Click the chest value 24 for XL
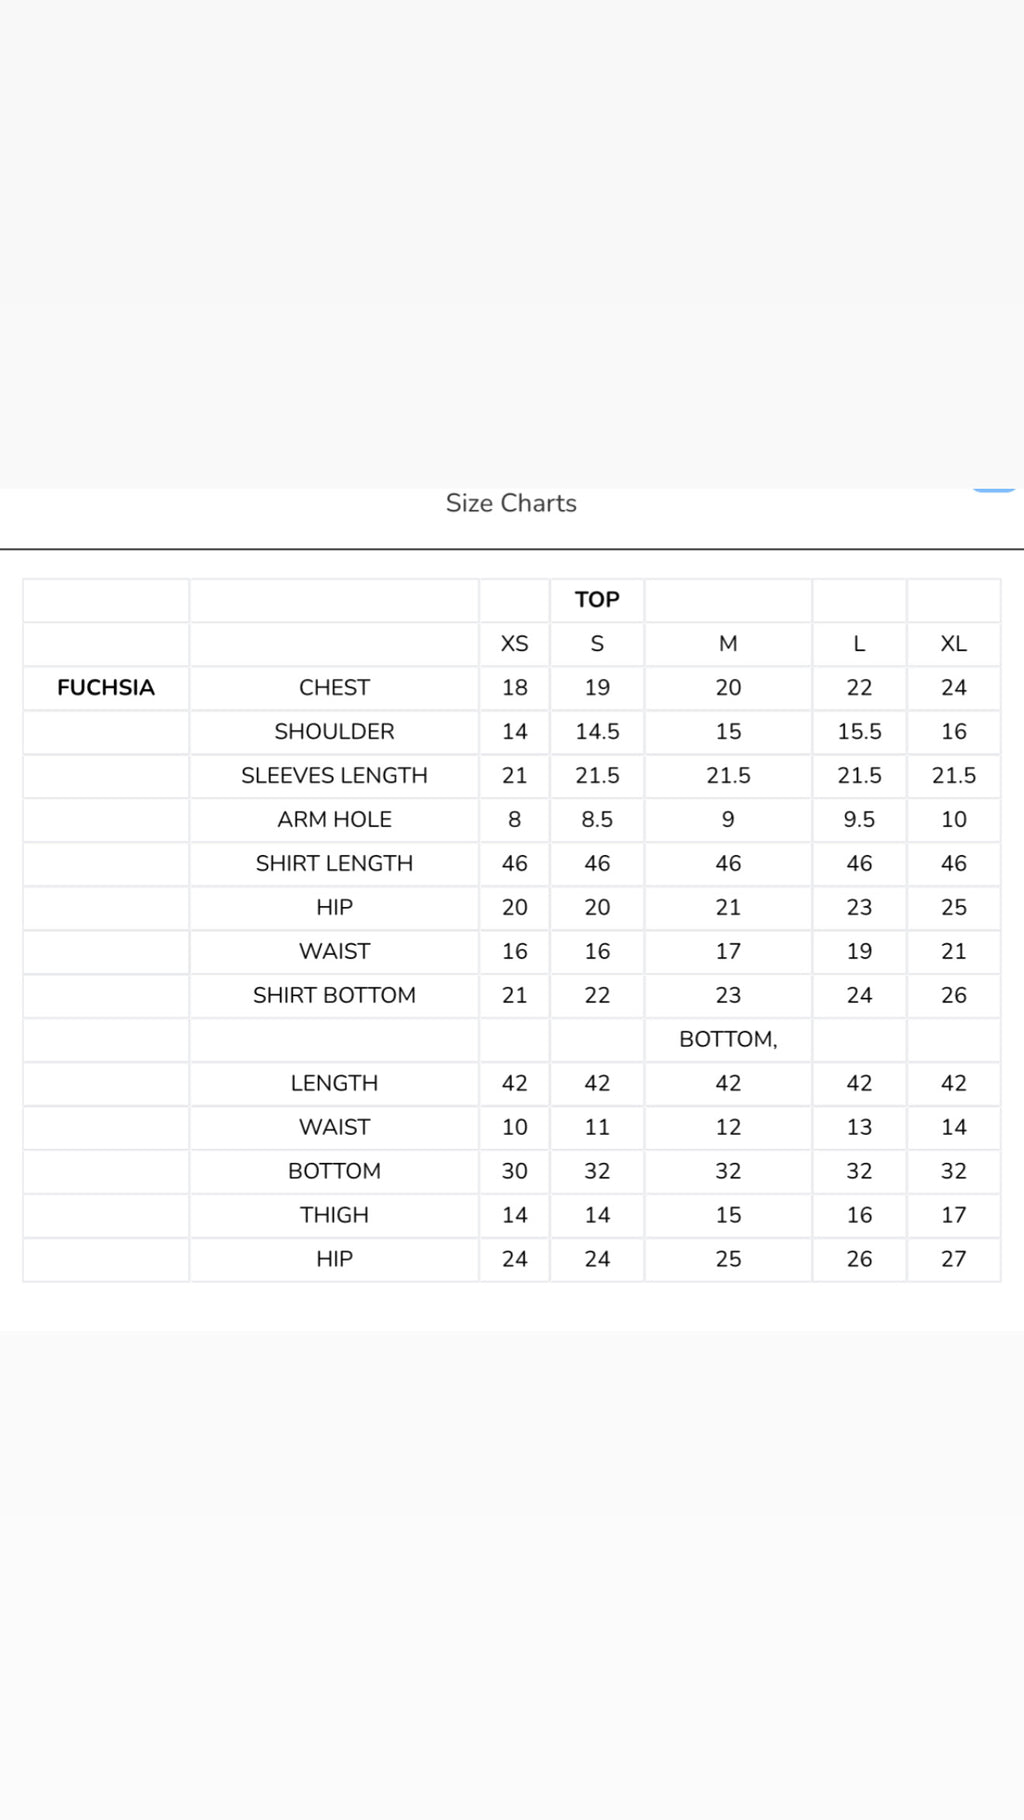Screen dimensions: 1024x1820 pyautogui.click(x=954, y=687)
